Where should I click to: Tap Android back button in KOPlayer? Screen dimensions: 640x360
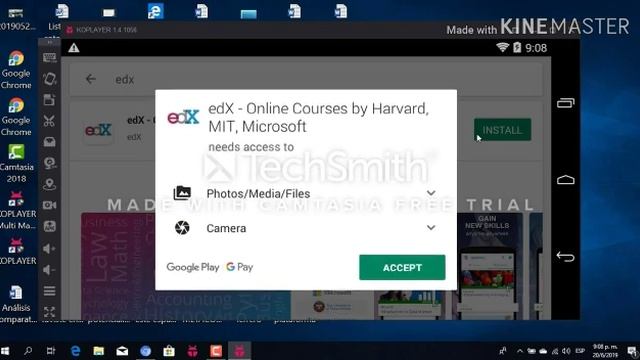[565, 256]
